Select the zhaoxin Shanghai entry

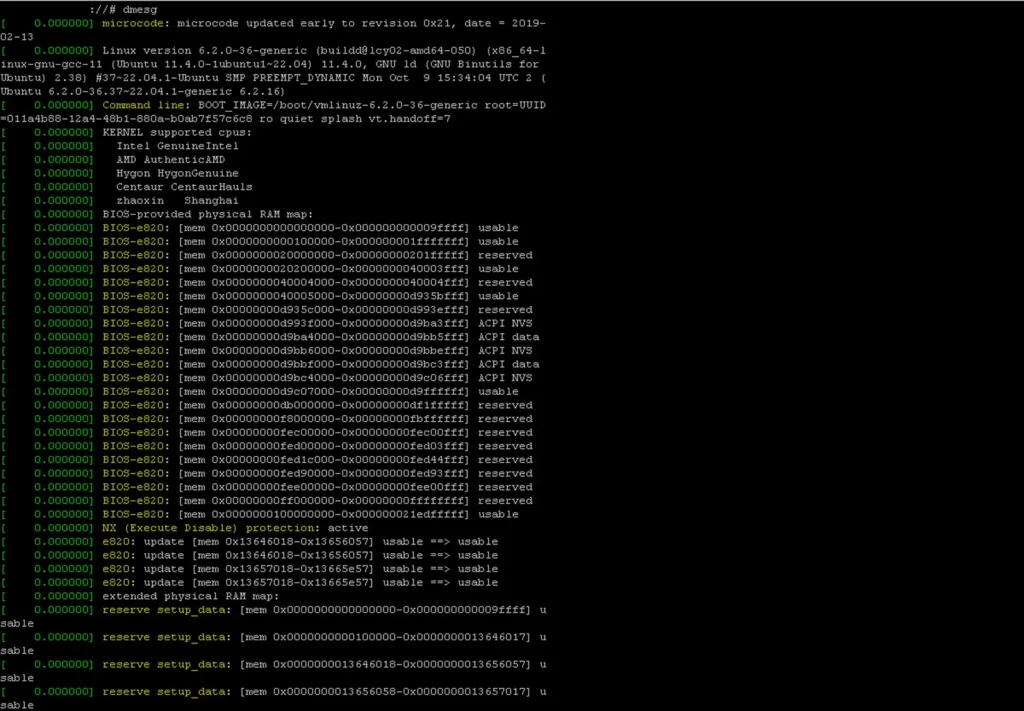point(177,201)
